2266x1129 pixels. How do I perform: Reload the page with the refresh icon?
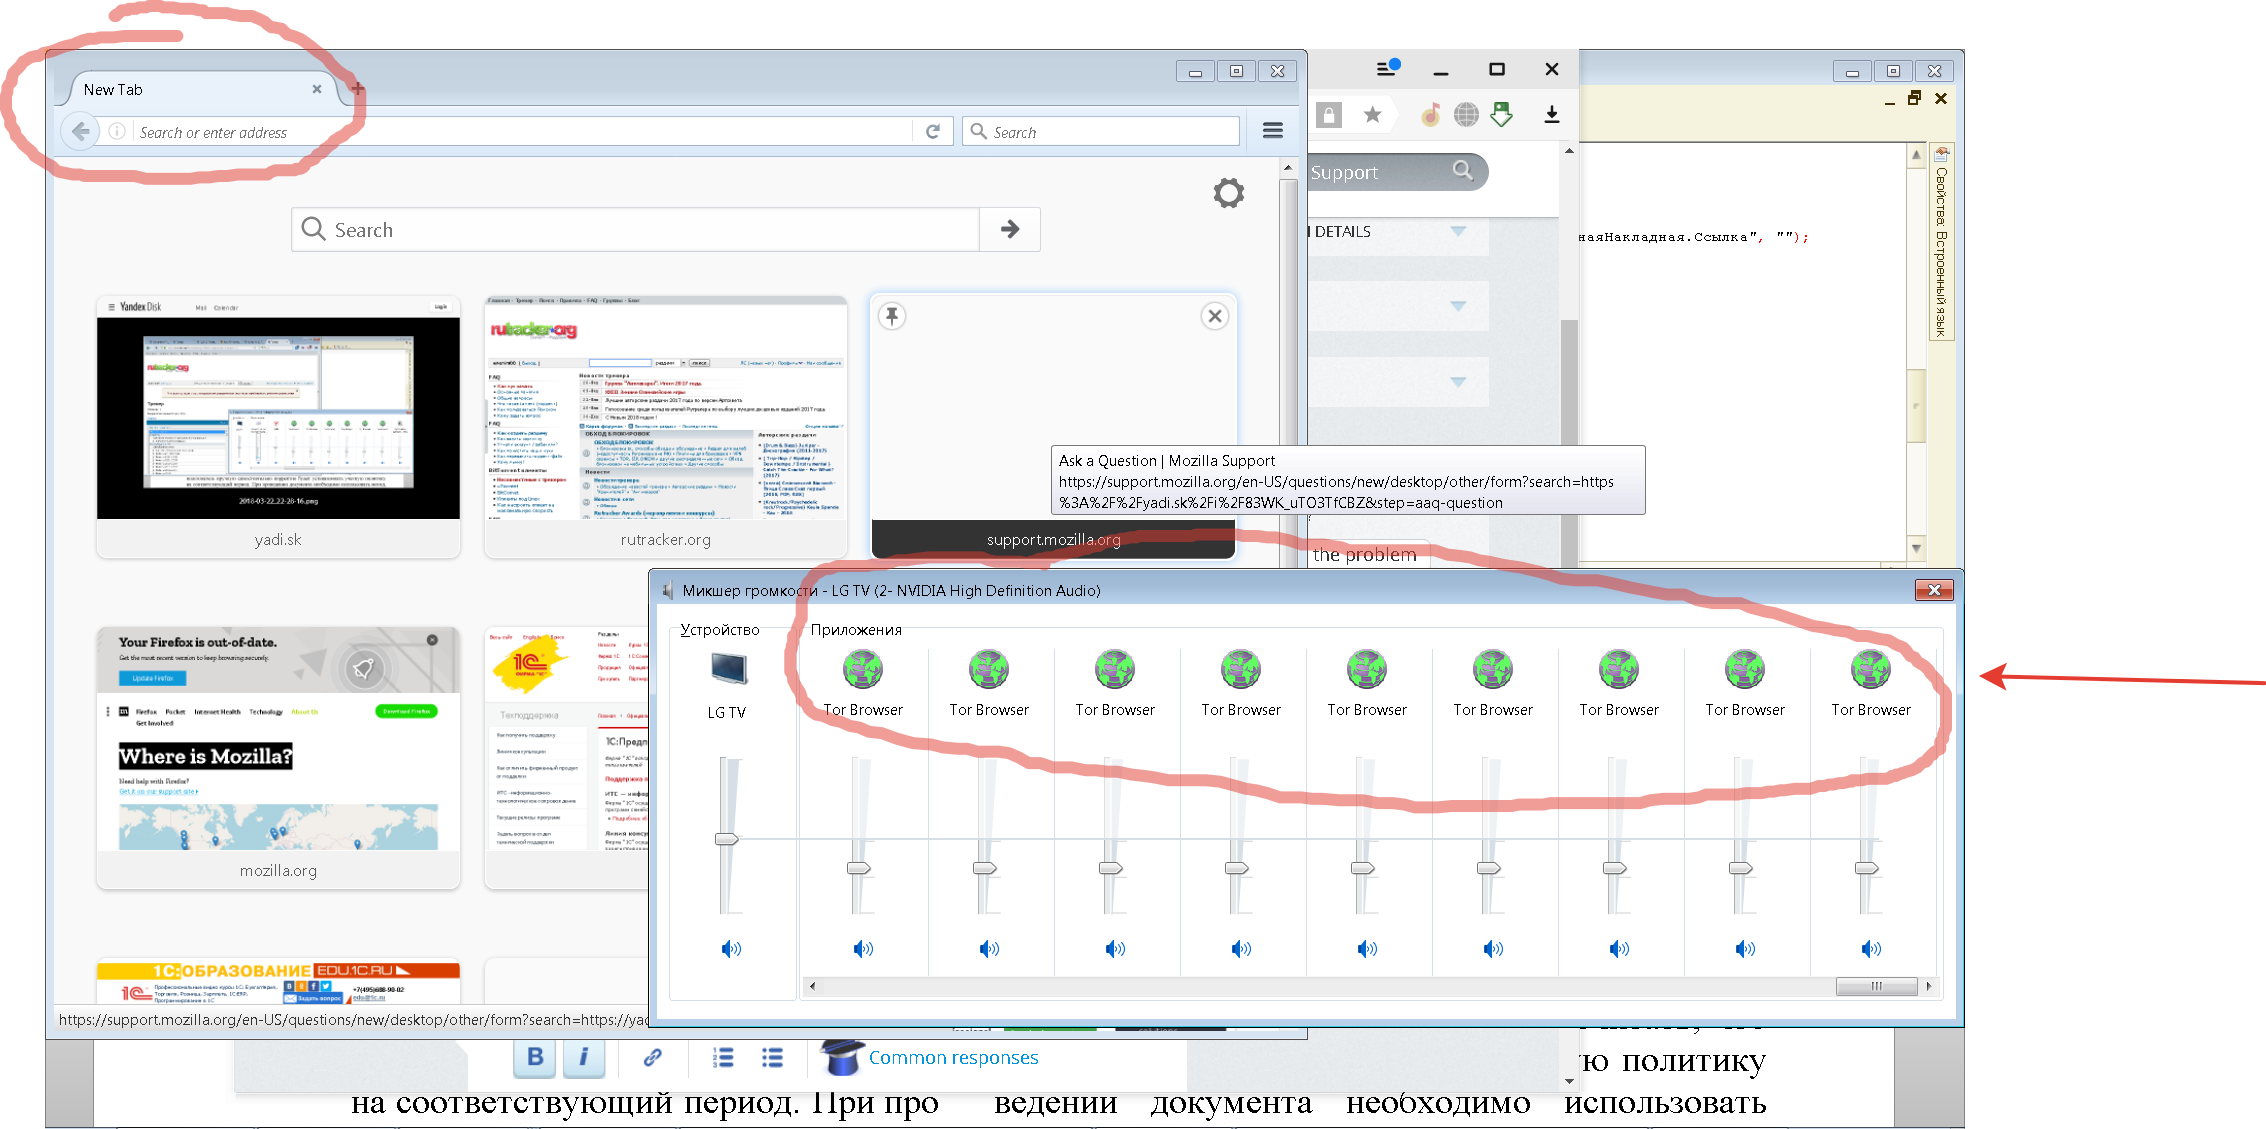[x=933, y=132]
